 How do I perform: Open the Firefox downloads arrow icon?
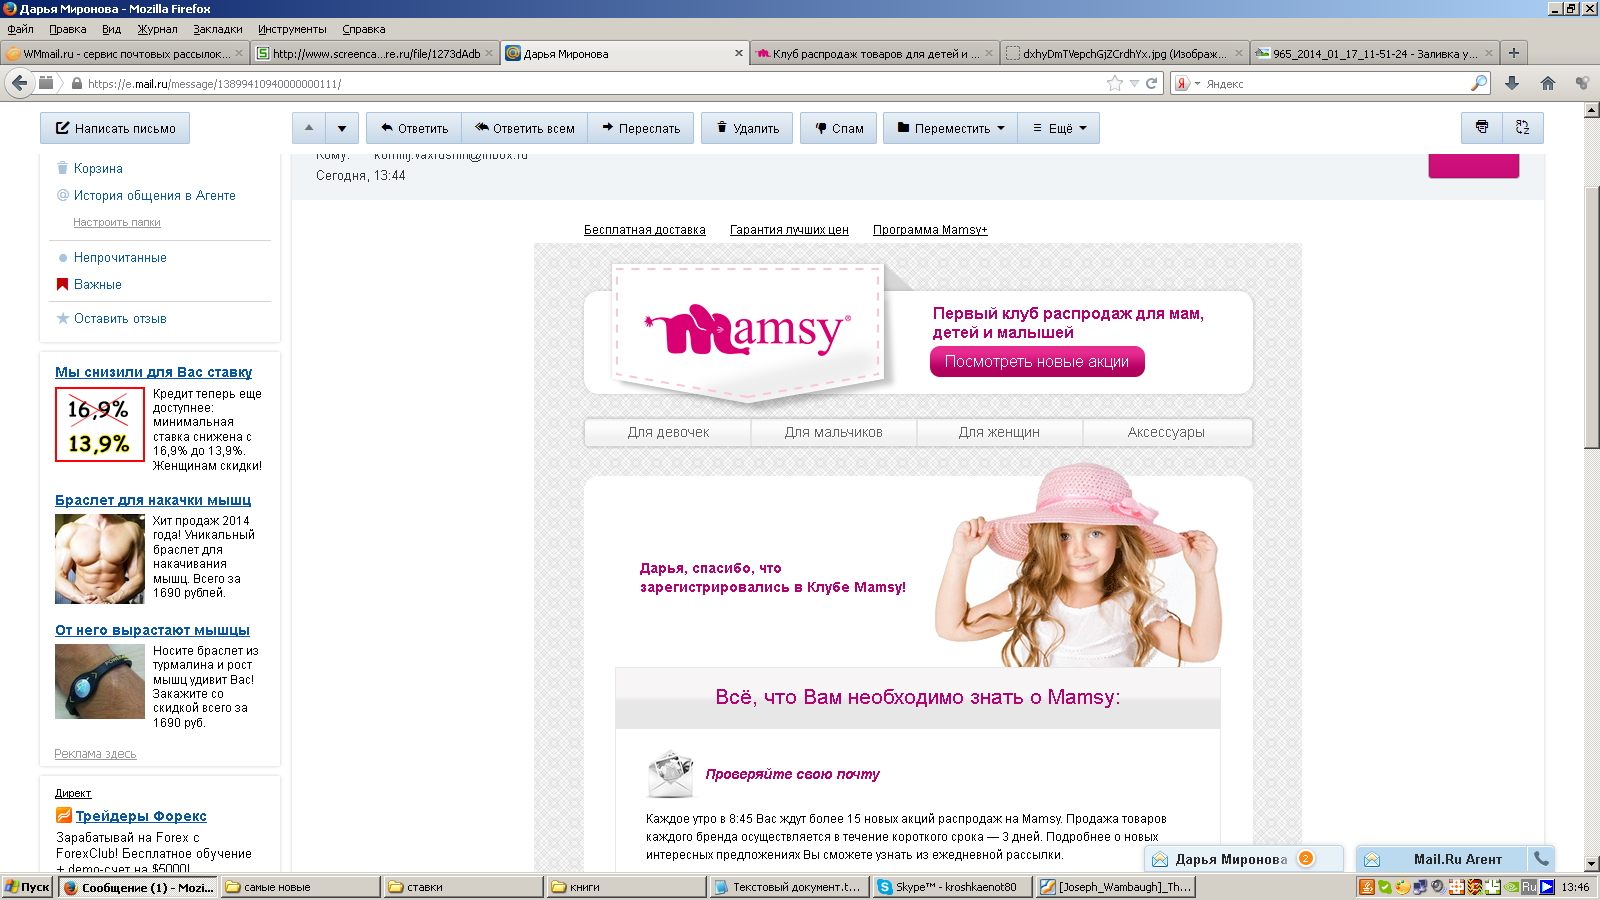pos(1512,84)
